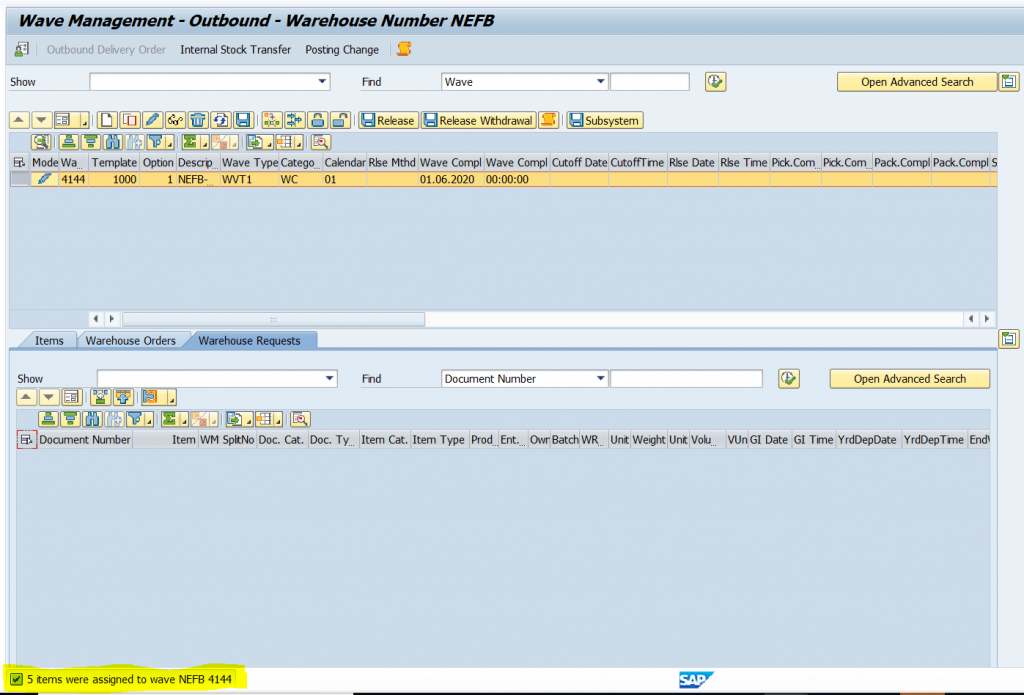Click the search text field next to the Wave dropdown
Image resolution: width=1024 pixels, height=695 pixels.
pos(650,82)
